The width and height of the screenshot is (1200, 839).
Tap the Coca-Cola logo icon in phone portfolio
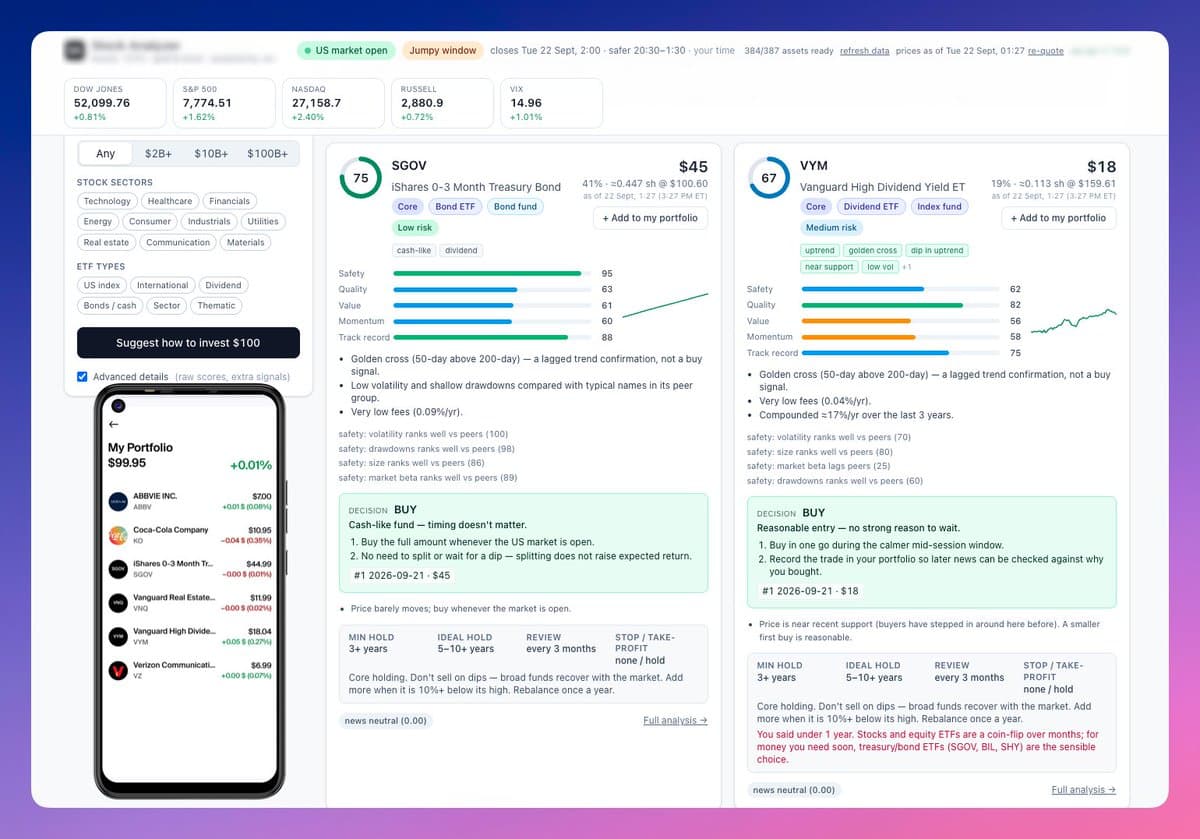click(117, 535)
